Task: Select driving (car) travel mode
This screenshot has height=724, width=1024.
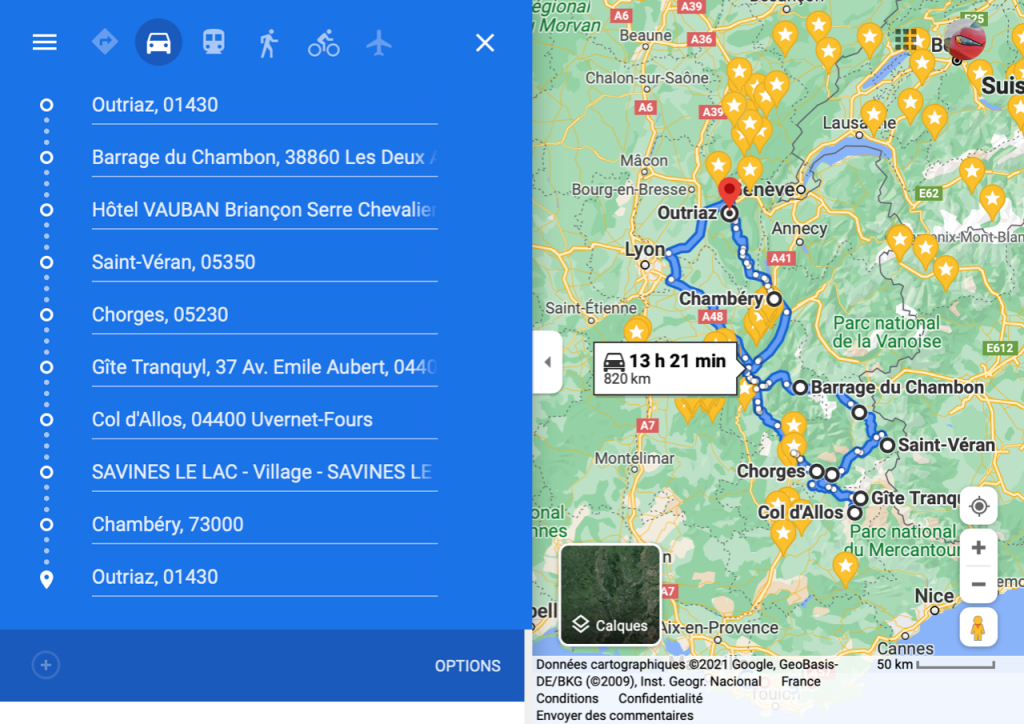Action: (158, 42)
